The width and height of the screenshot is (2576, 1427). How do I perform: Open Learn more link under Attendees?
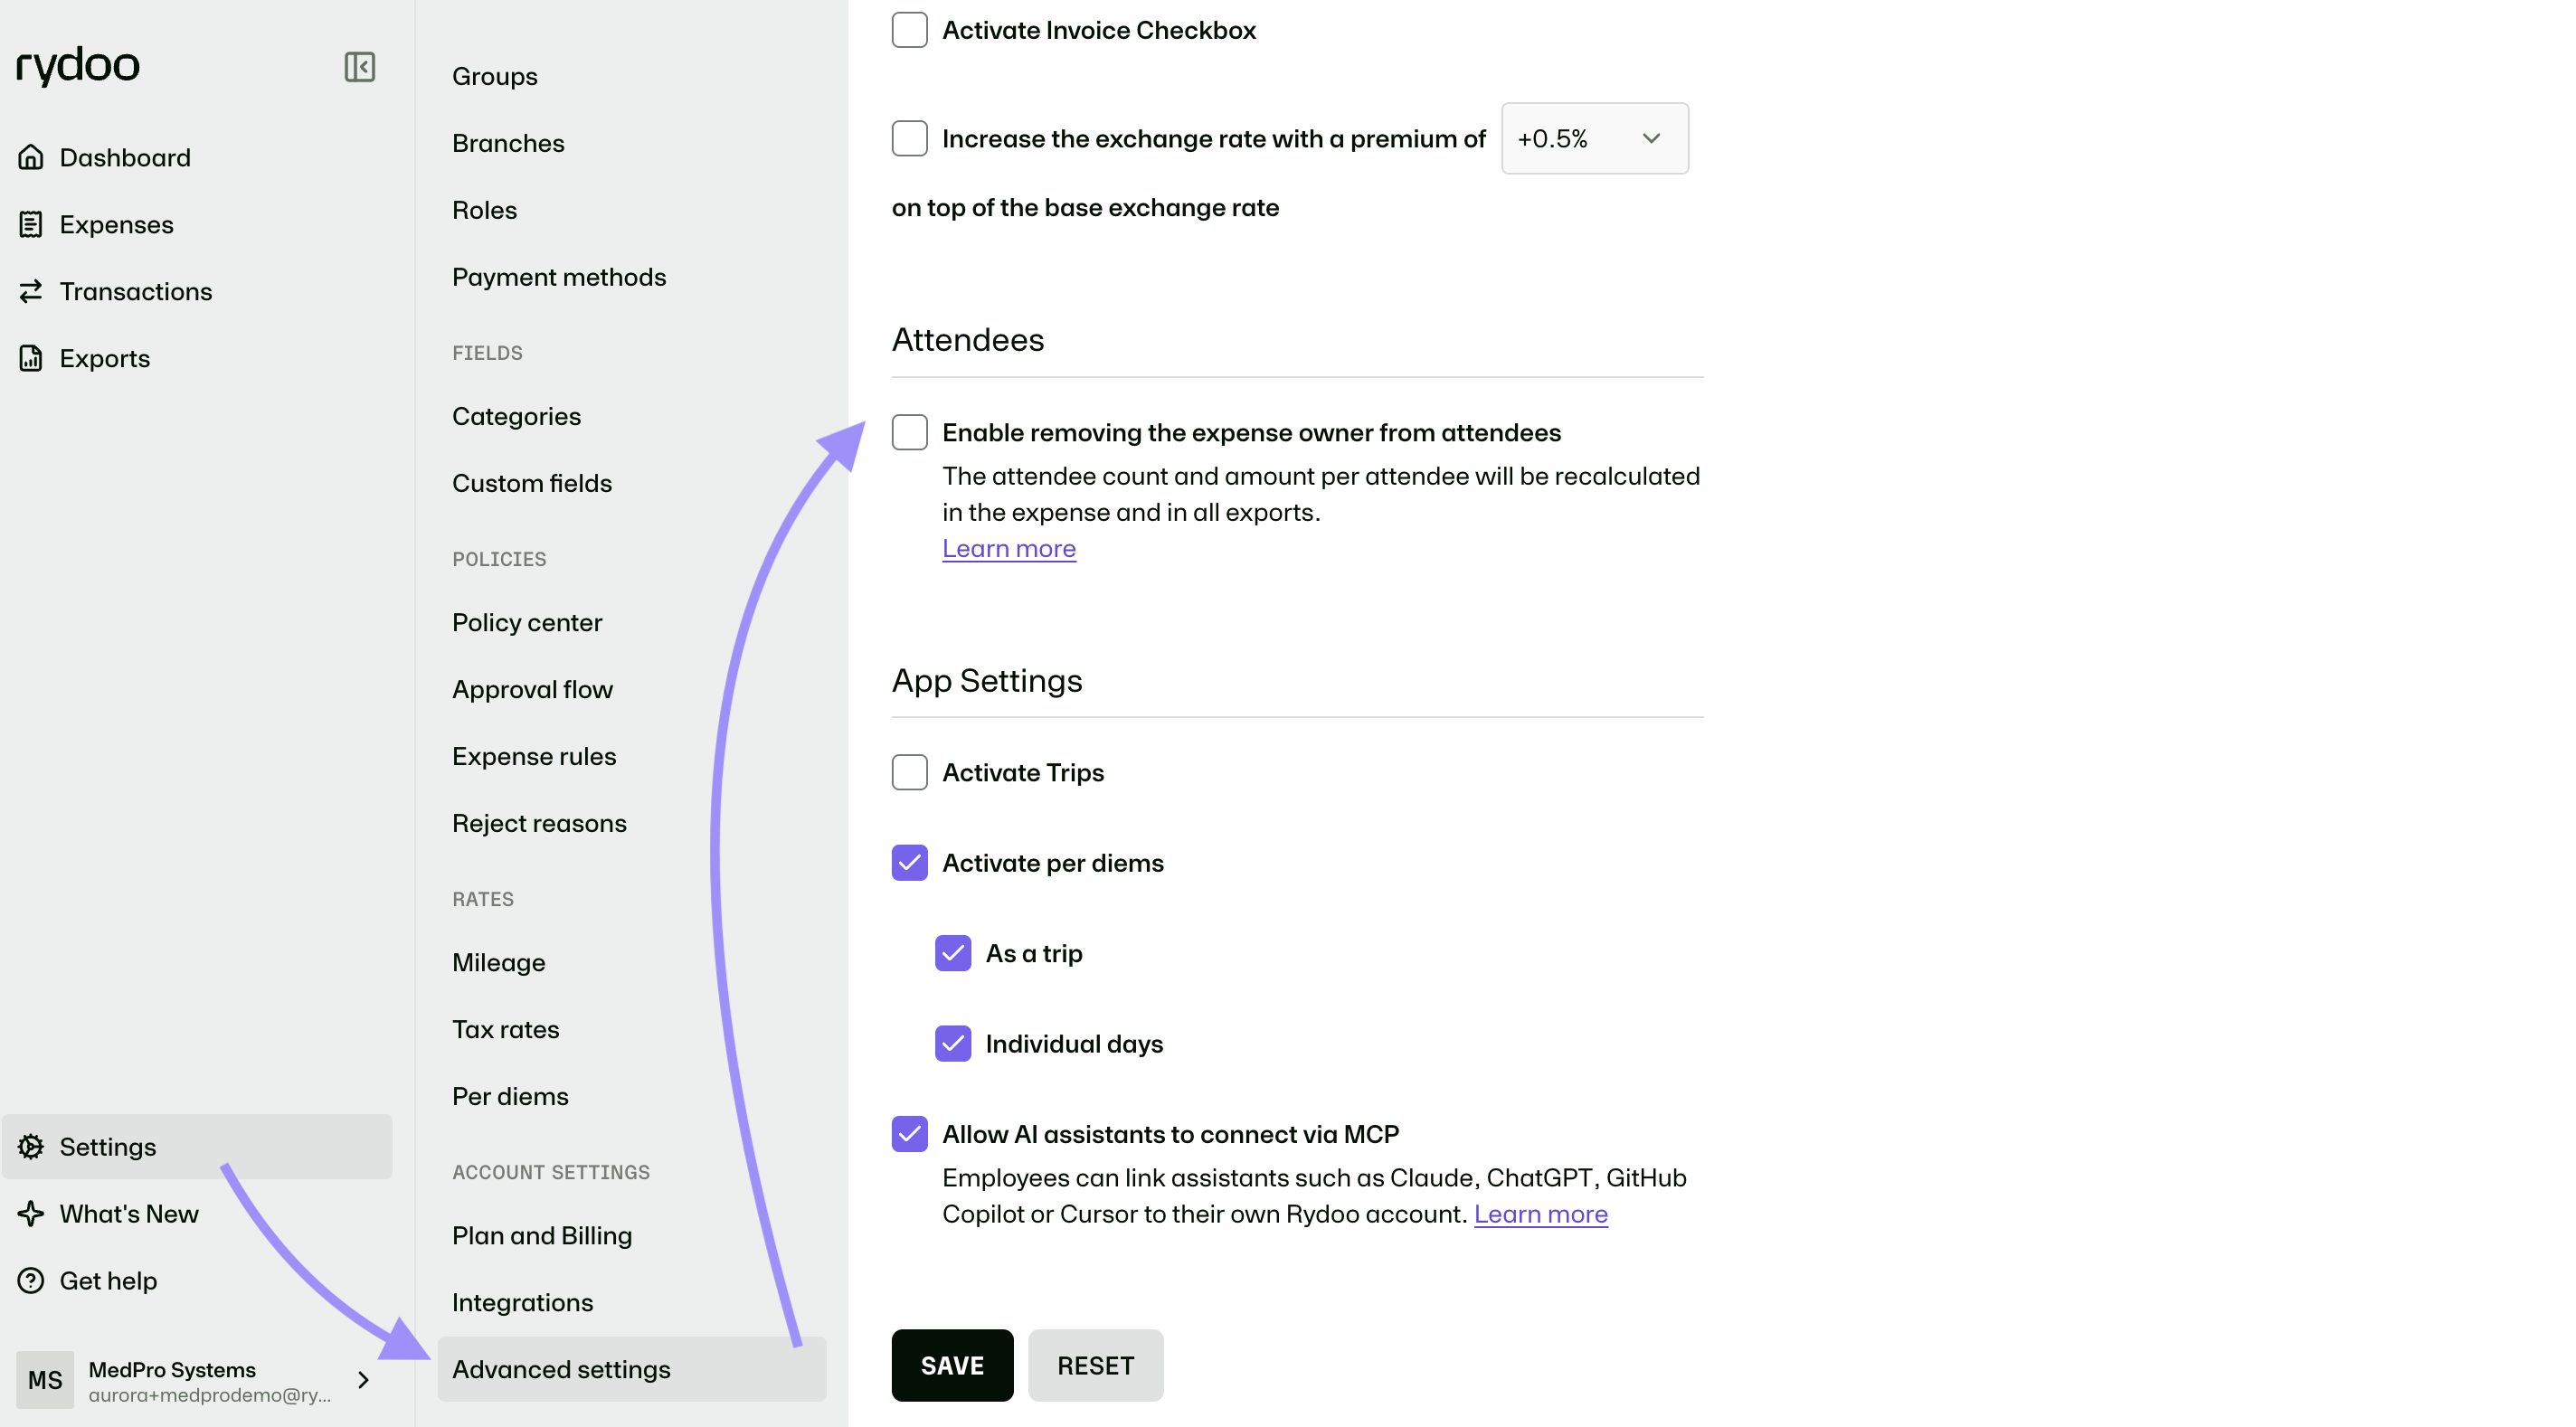tap(1008, 548)
